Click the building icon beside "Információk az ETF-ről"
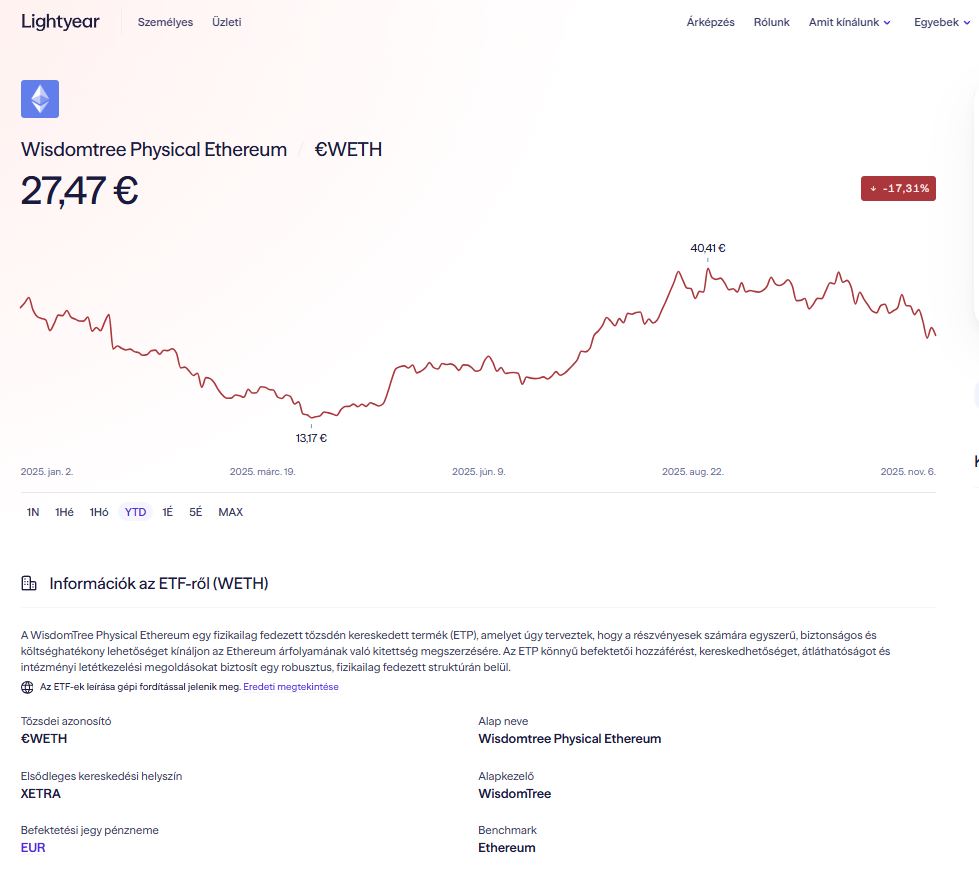Screen dimensions: 979x869 29,584
